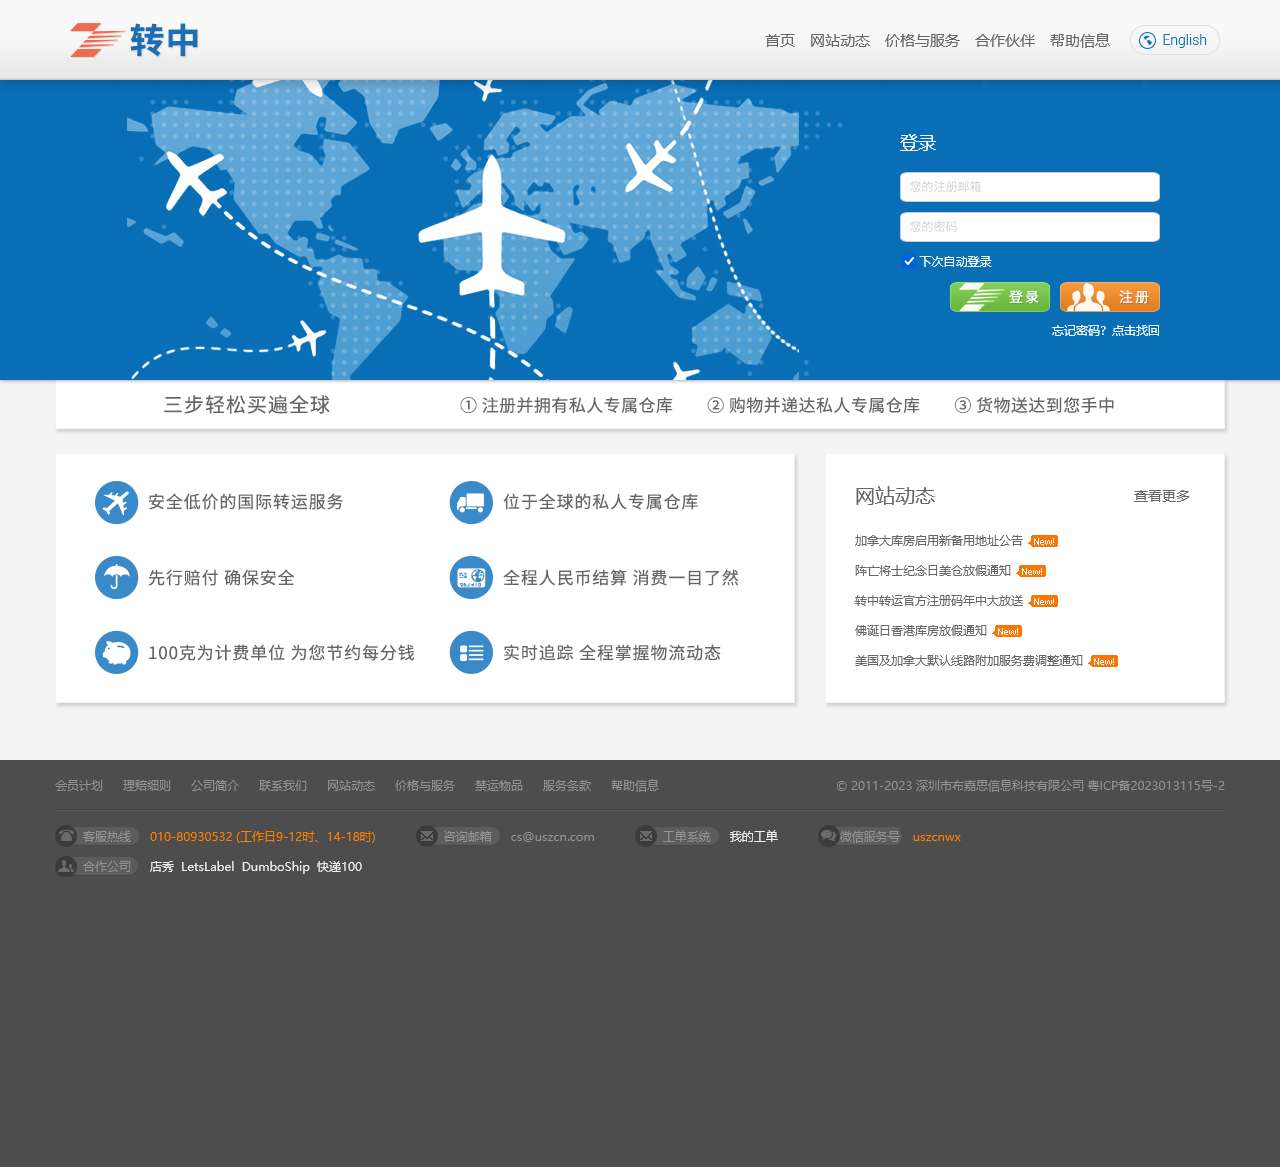The width and height of the screenshot is (1280, 1167).
Task: Click 公司简介 in the footer
Action: pyautogui.click(x=215, y=786)
